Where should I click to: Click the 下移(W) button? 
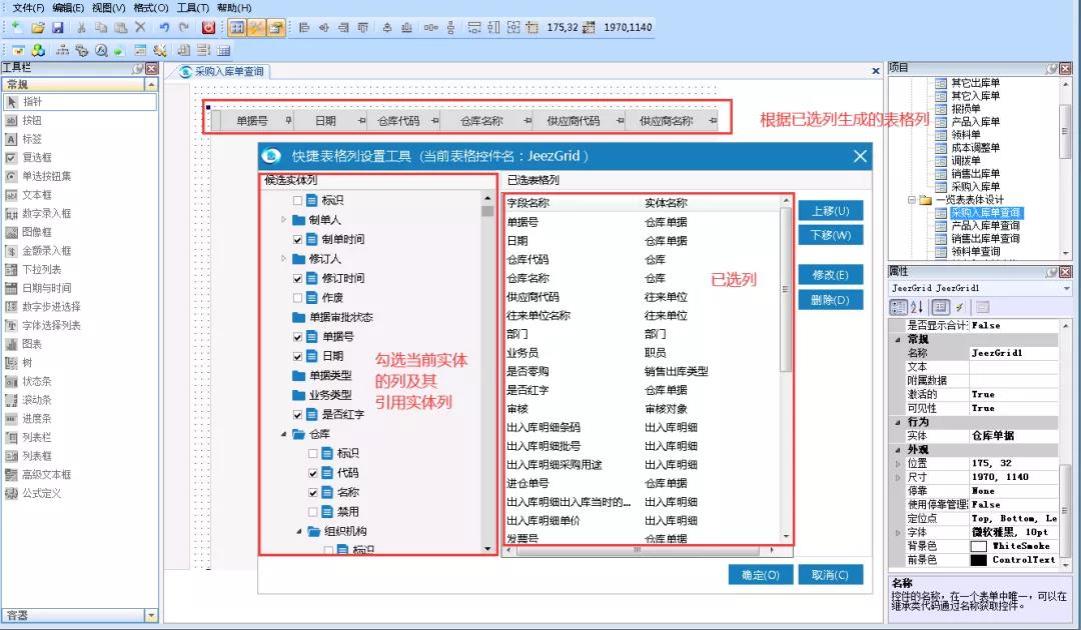click(x=831, y=235)
